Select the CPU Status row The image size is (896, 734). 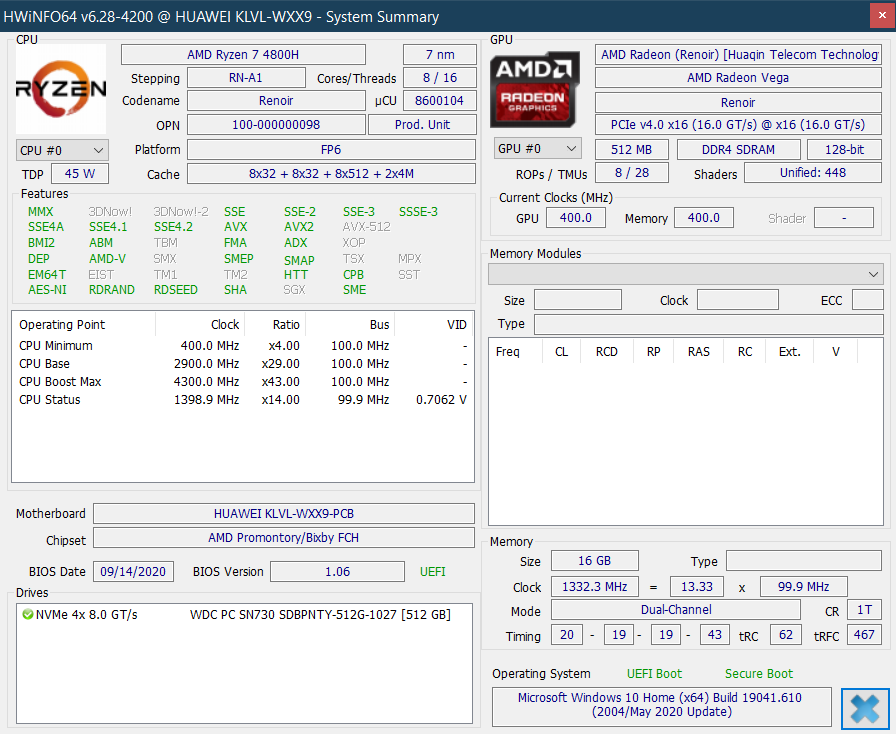243,400
